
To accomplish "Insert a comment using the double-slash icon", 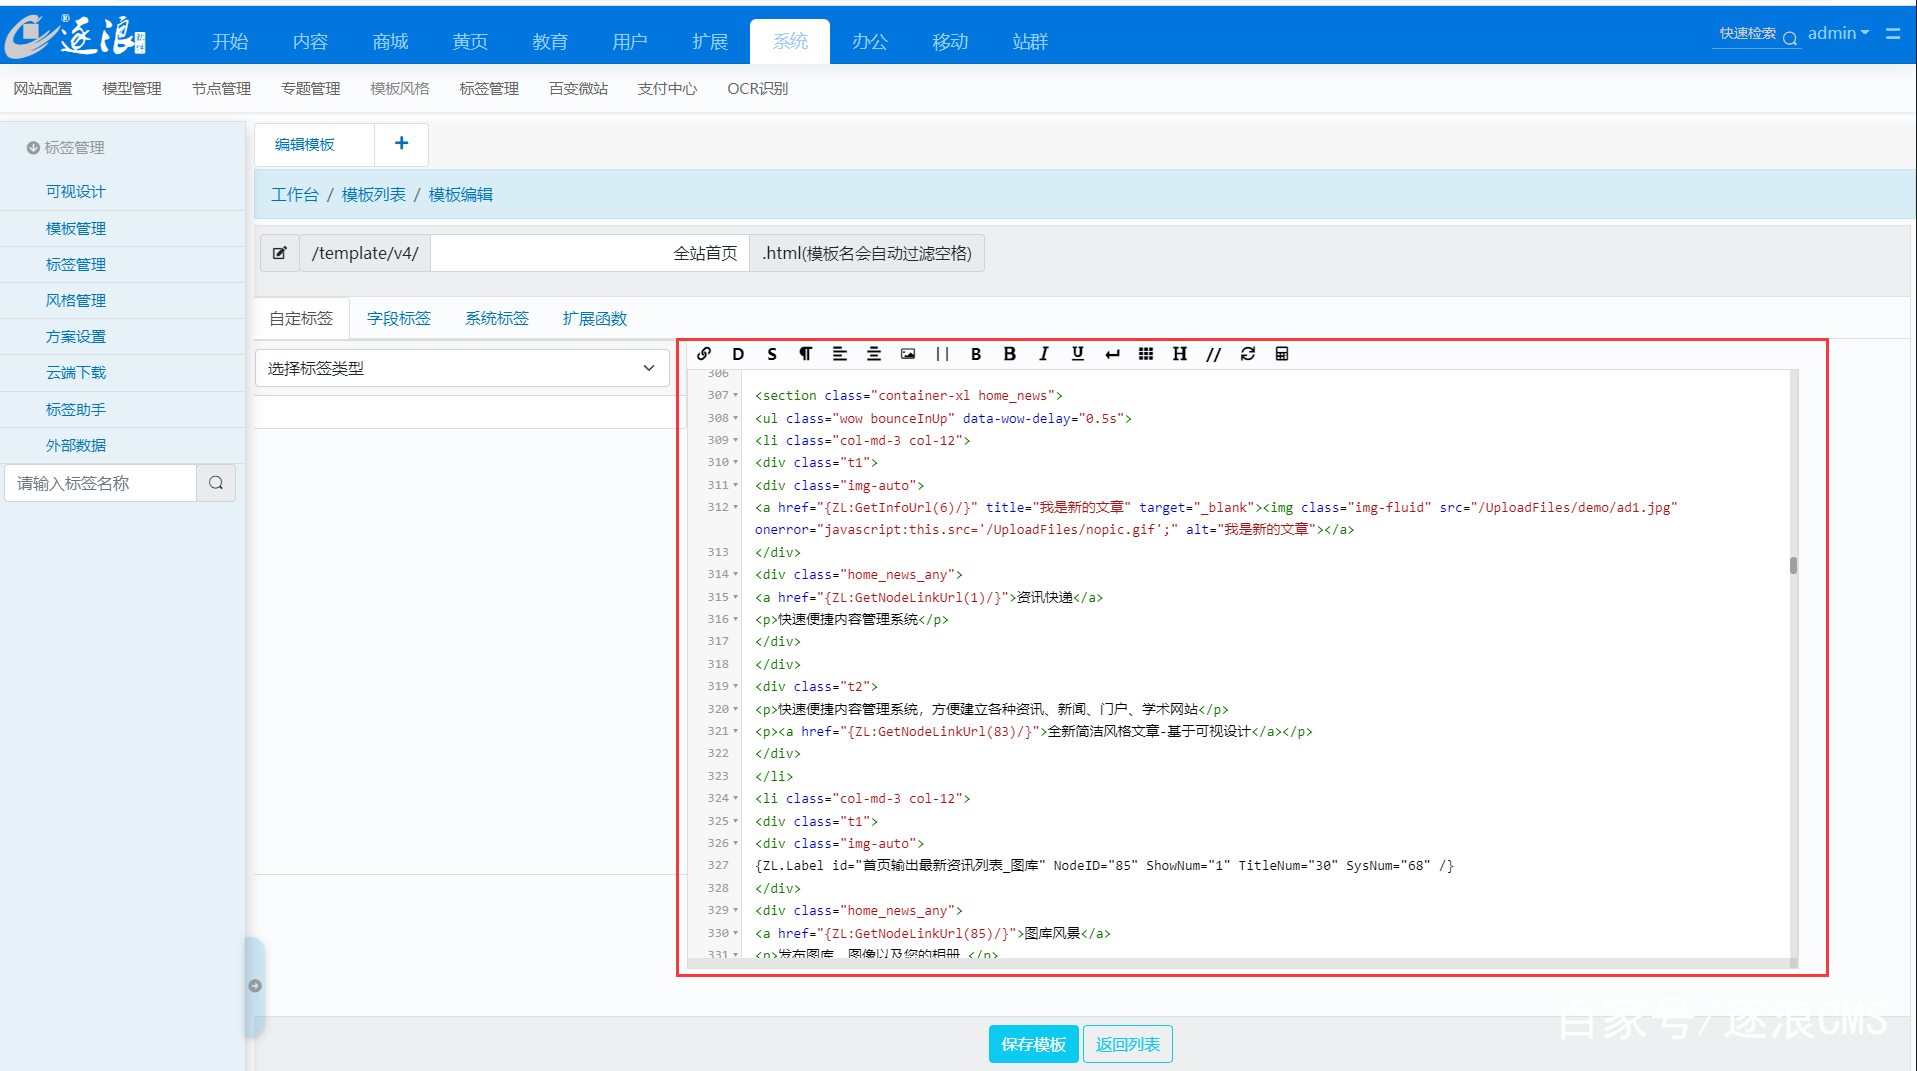I will coord(1214,354).
